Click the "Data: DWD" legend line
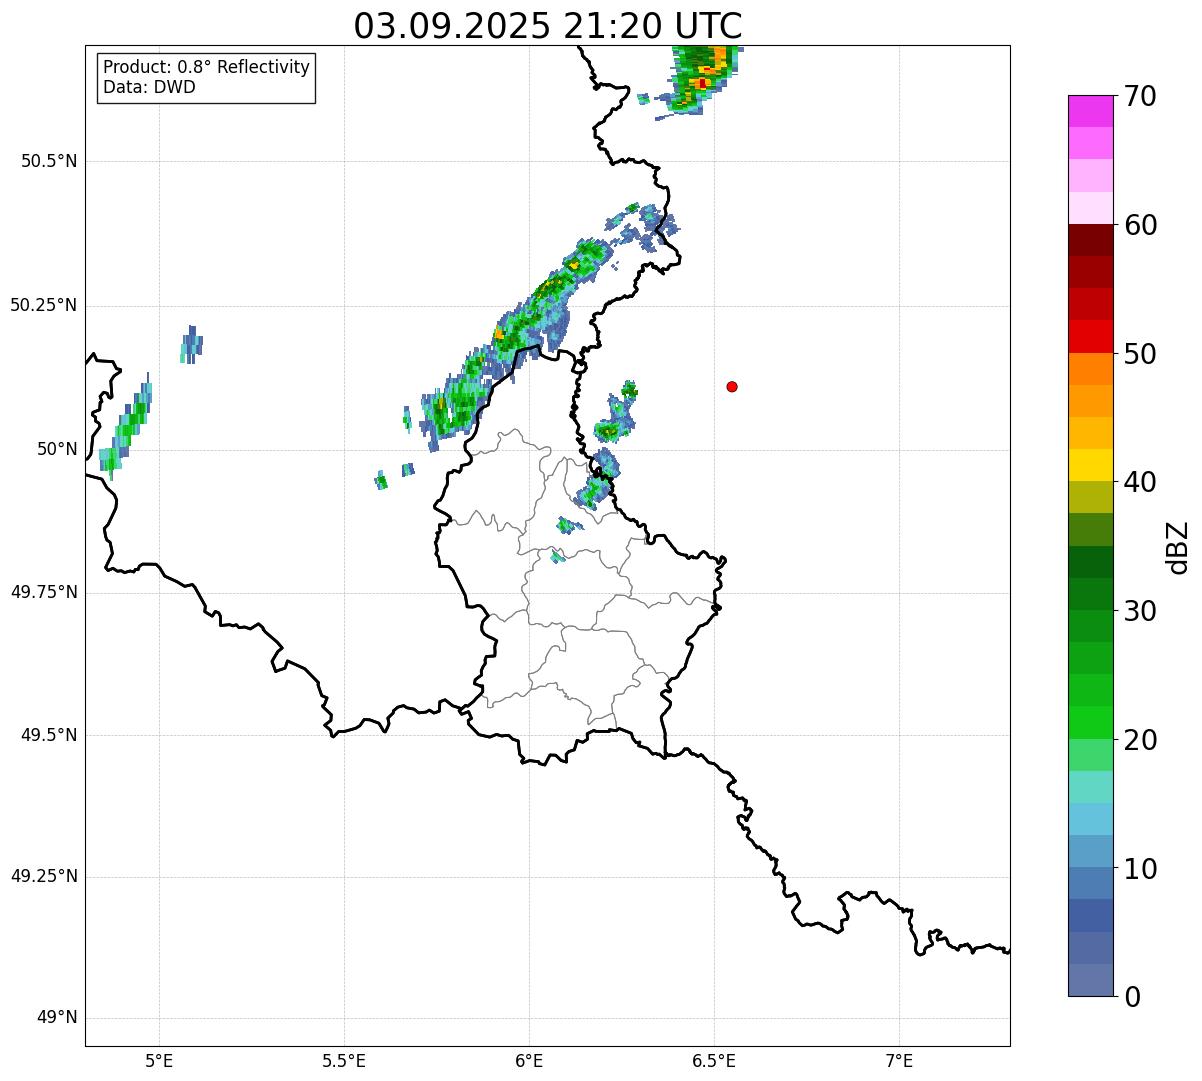This screenshot has width=1202, height=1081. pyautogui.click(x=150, y=87)
